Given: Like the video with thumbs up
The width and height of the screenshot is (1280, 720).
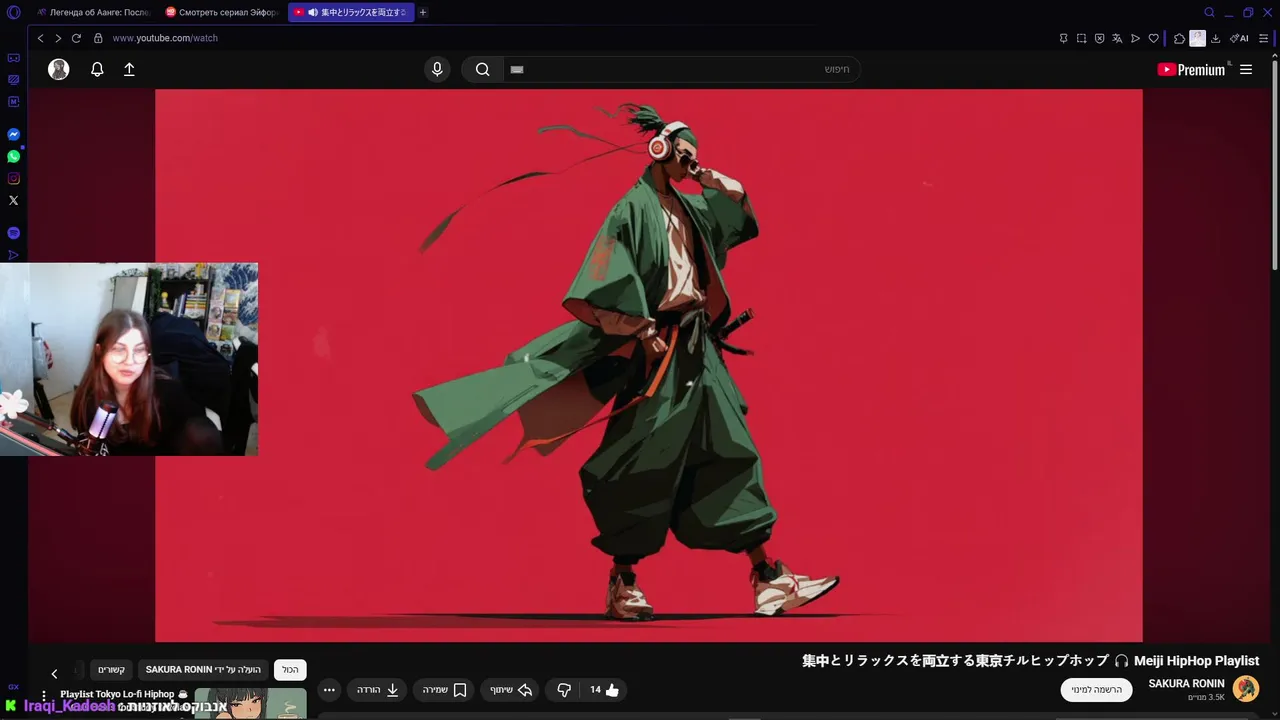Looking at the screenshot, I should click(605, 690).
